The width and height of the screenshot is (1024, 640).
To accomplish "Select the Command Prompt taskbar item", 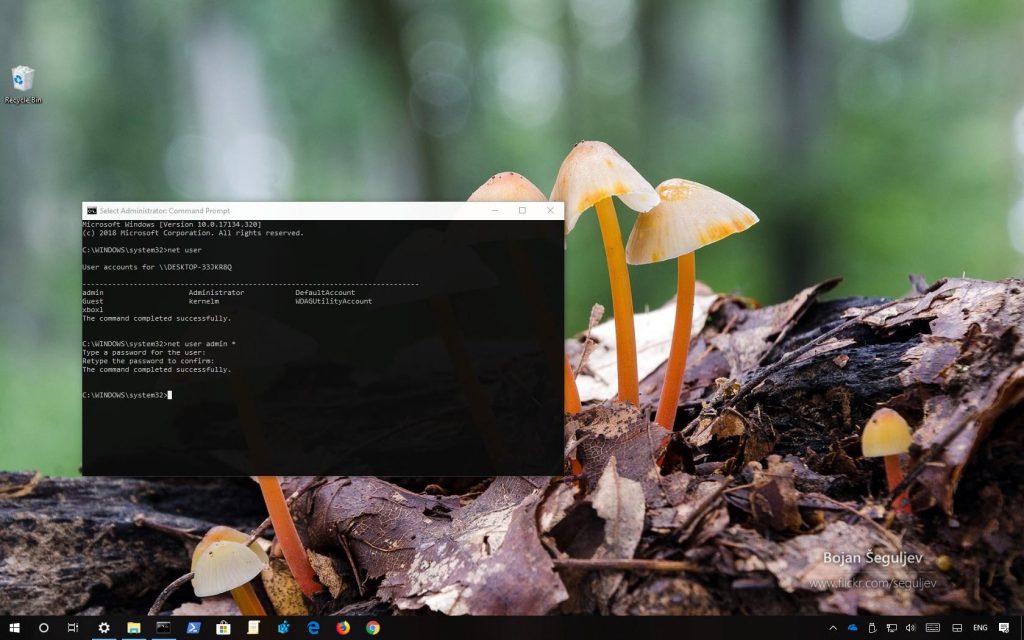I will click(164, 627).
